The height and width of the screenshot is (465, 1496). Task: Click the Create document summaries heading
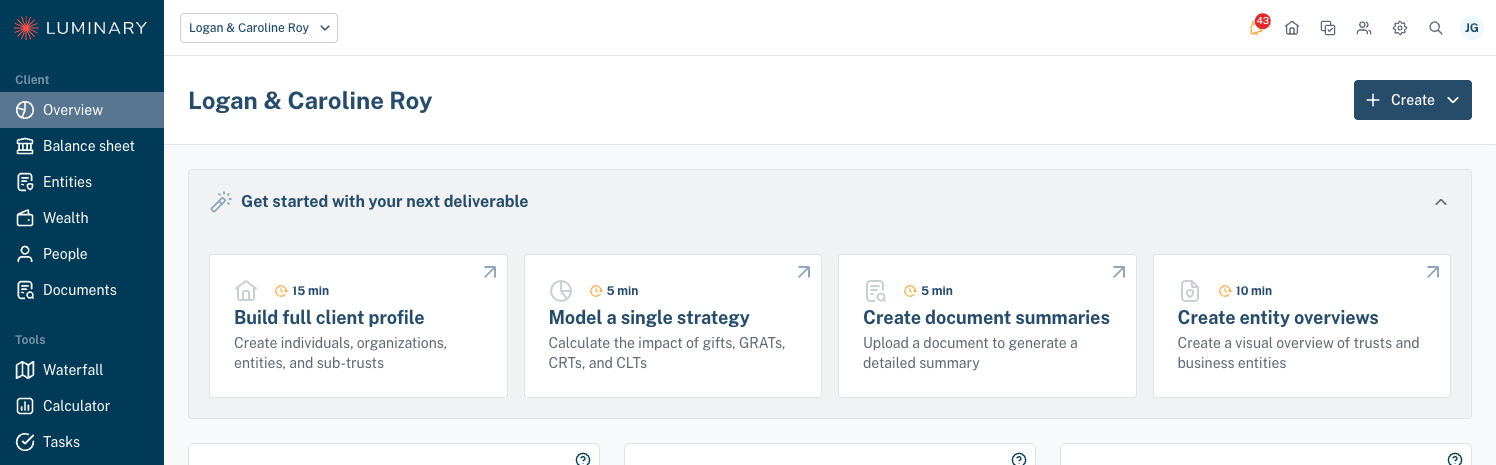pos(986,318)
